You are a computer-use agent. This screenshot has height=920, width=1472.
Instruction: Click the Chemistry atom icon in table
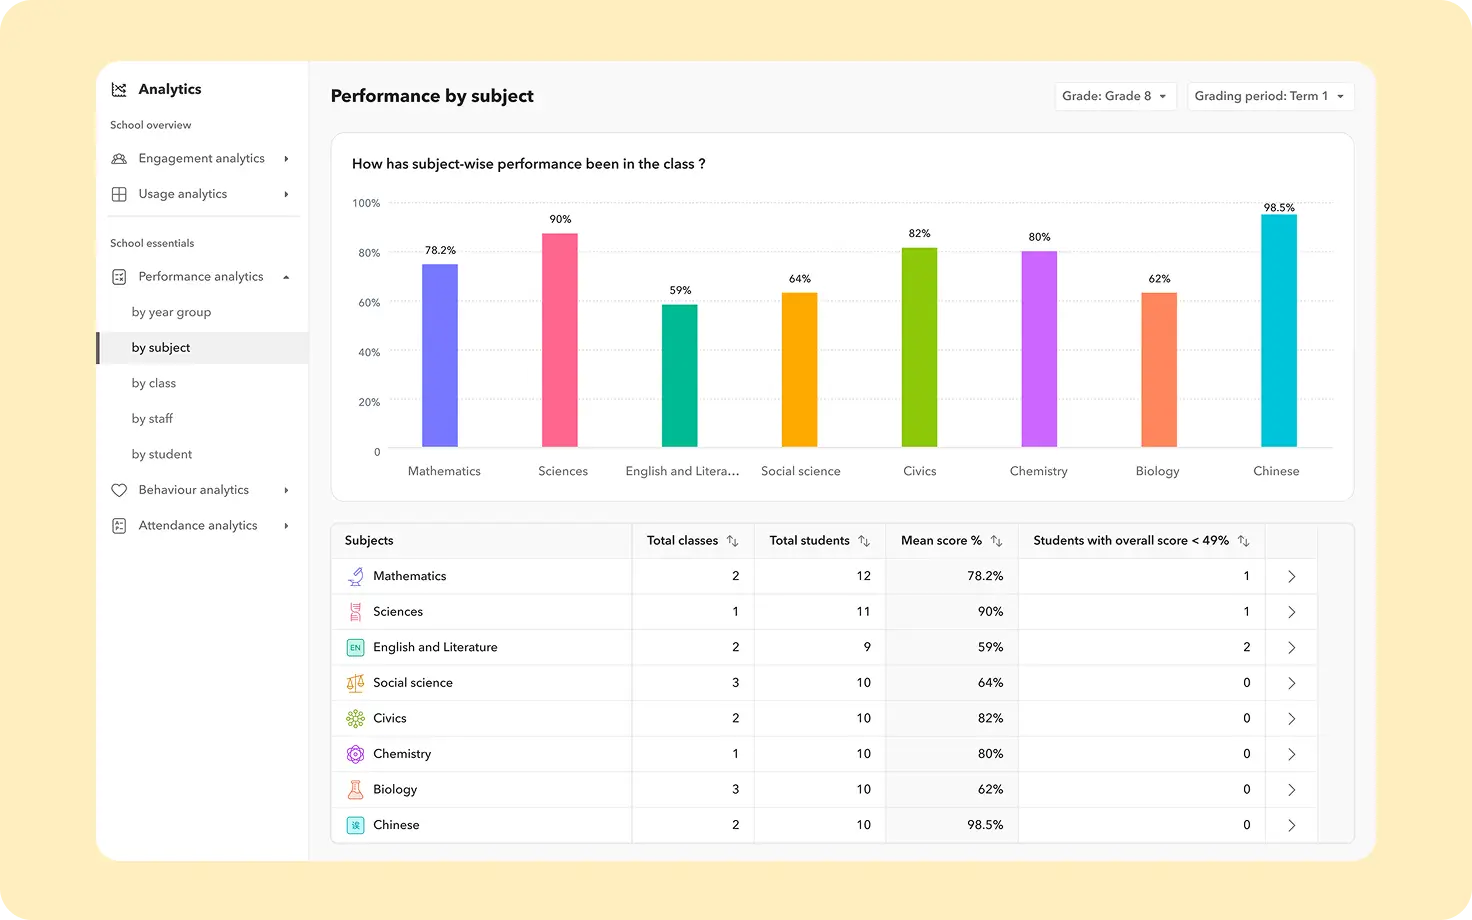355,754
